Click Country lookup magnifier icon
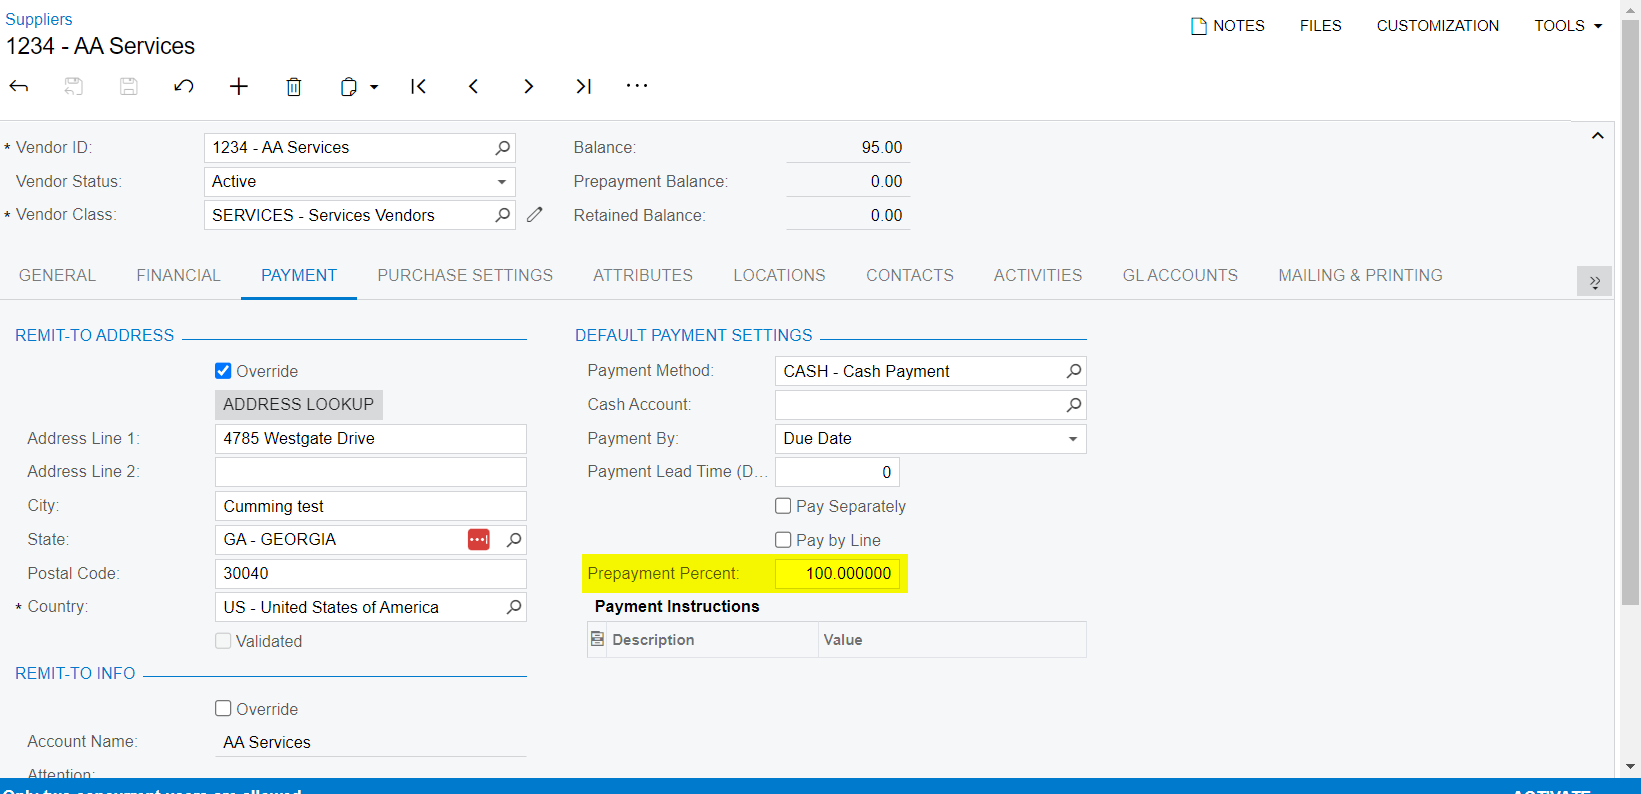Viewport: 1641px width, 794px height. [x=514, y=607]
